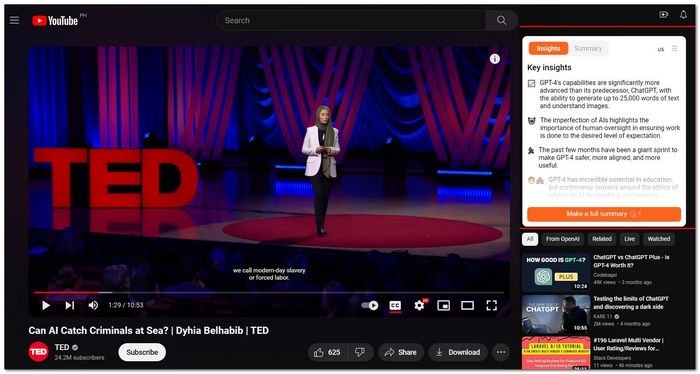Click the 1:29 / 10:53 time display
The width and height of the screenshot is (700, 374).
[x=125, y=305]
